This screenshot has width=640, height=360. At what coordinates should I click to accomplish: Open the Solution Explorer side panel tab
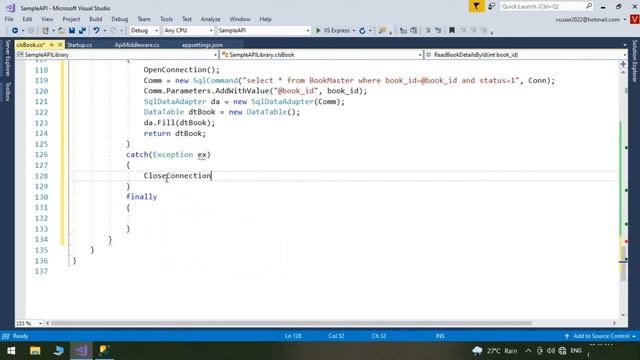(635, 61)
